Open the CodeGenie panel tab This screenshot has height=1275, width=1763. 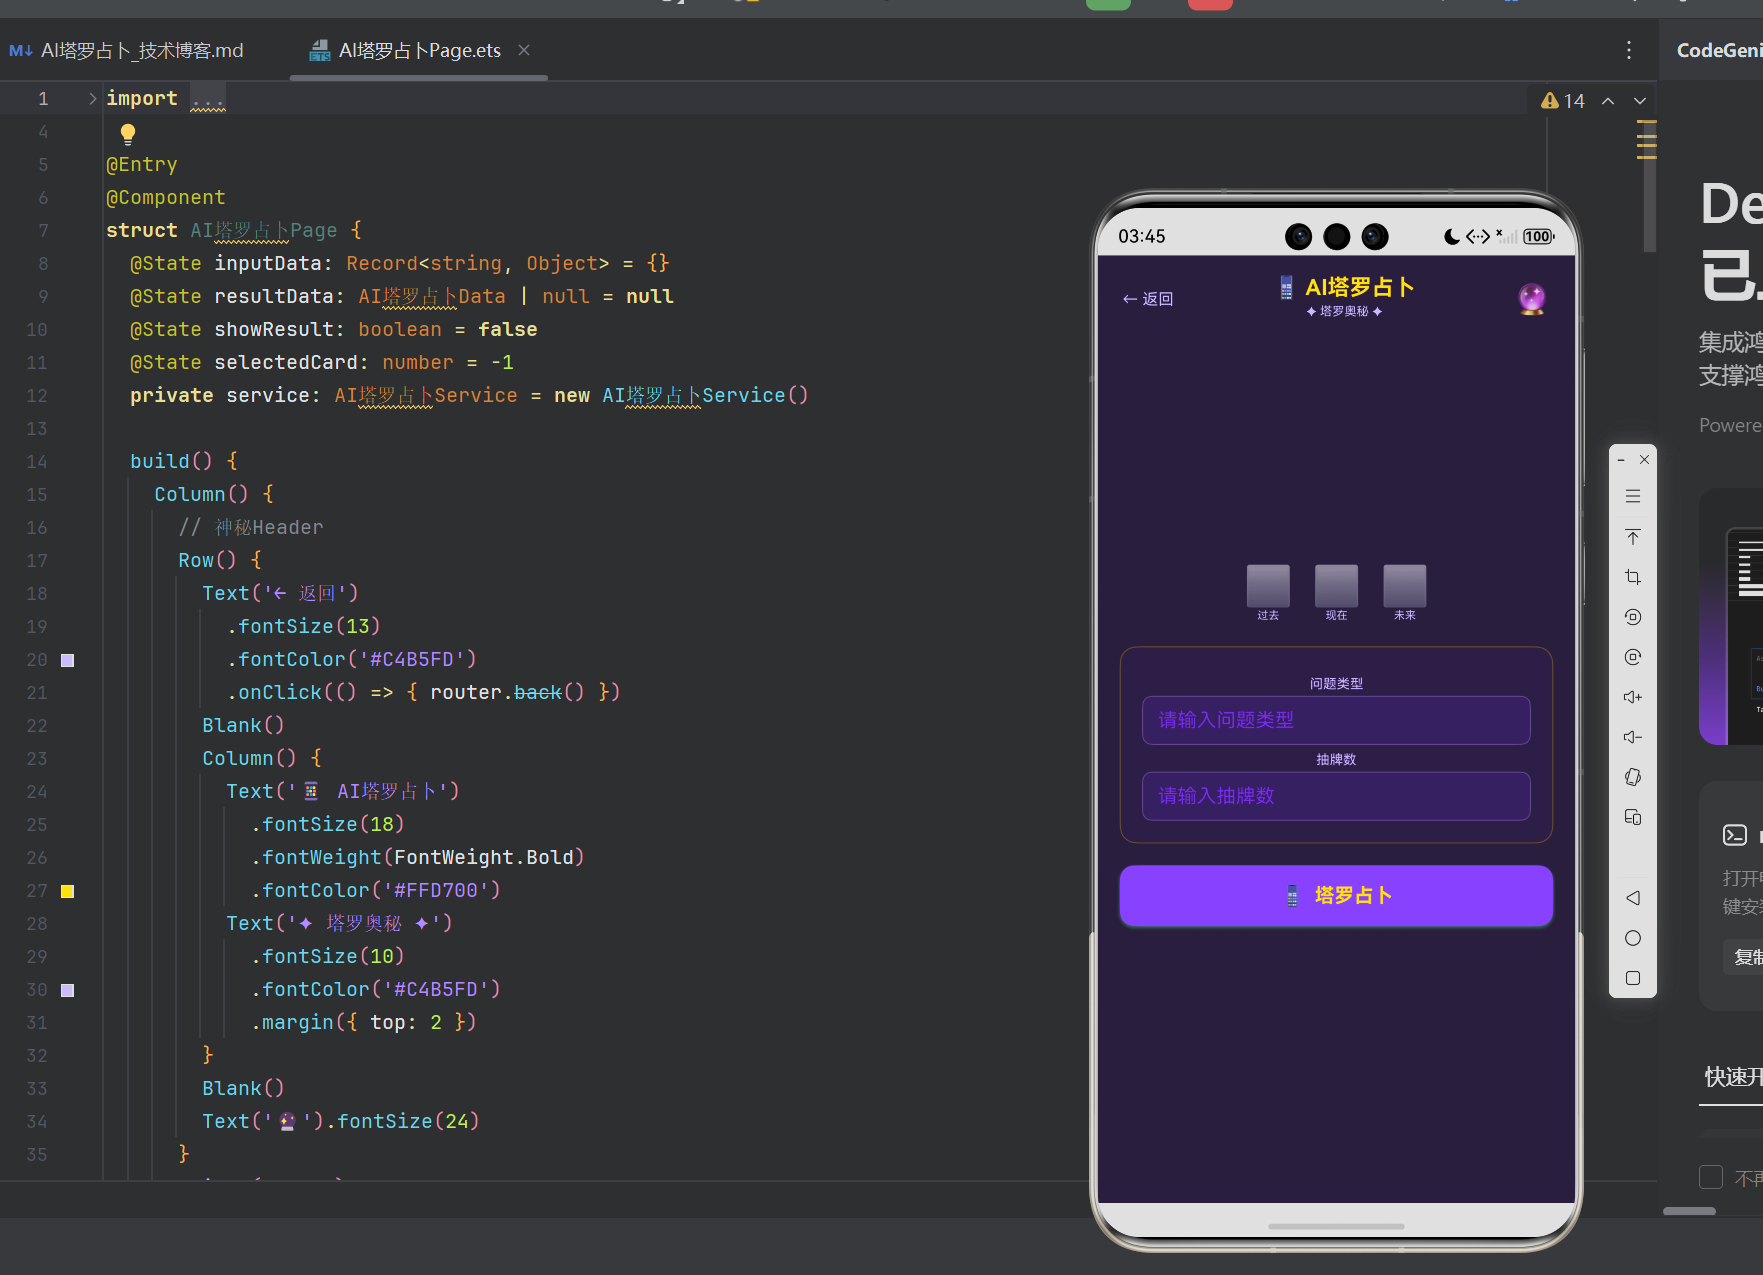coord(1719,50)
